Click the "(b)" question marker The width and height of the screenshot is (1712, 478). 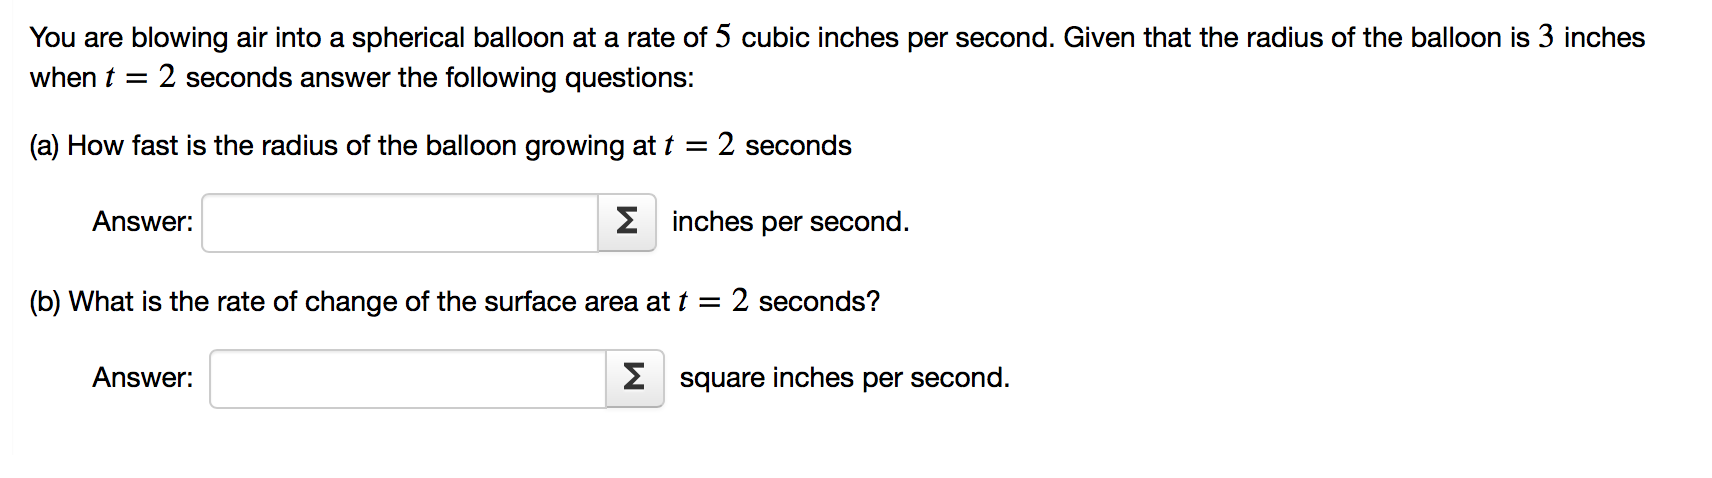[x=45, y=302]
